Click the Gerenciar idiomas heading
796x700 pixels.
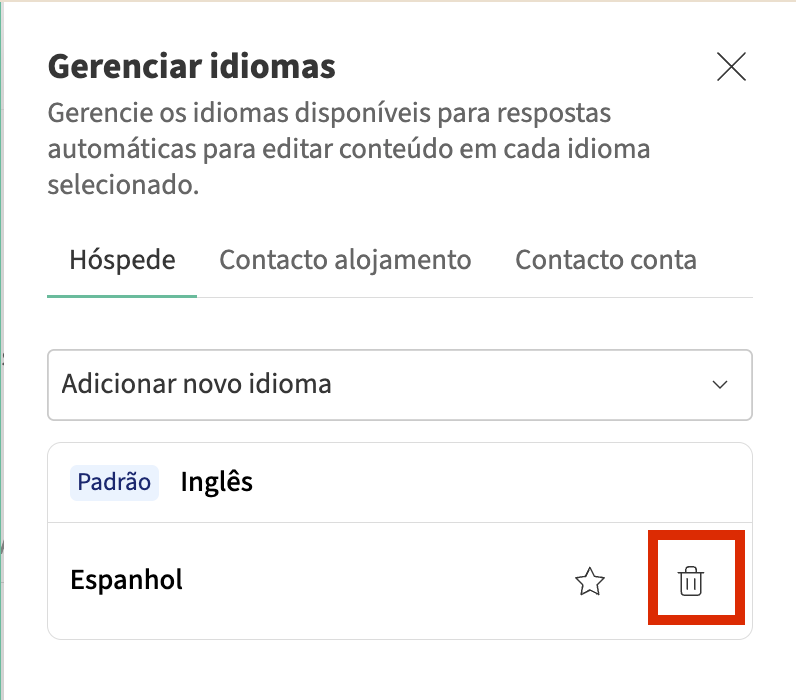pos(191,67)
